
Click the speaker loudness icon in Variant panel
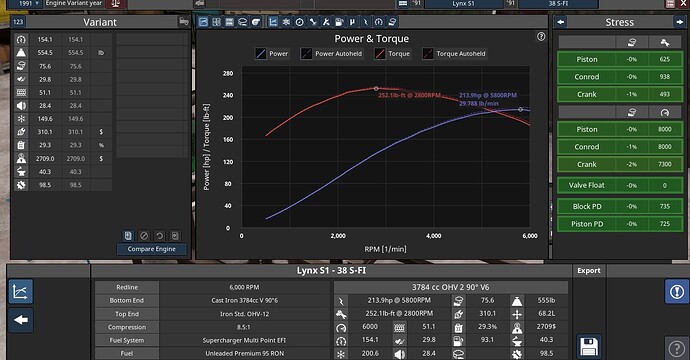tap(21, 106)
